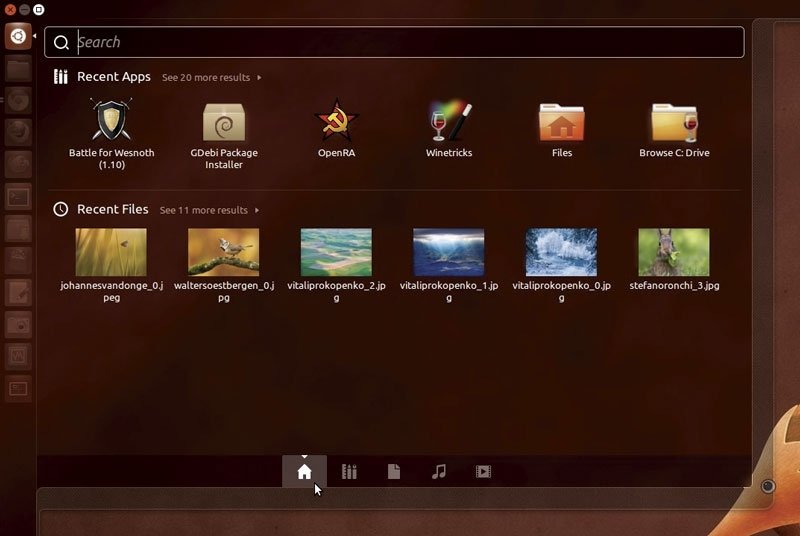Image resolution: width=800 pixels, height=536 pixels.
Task: Open the Firefox icon in the launcher
Action: click(18, 133)
